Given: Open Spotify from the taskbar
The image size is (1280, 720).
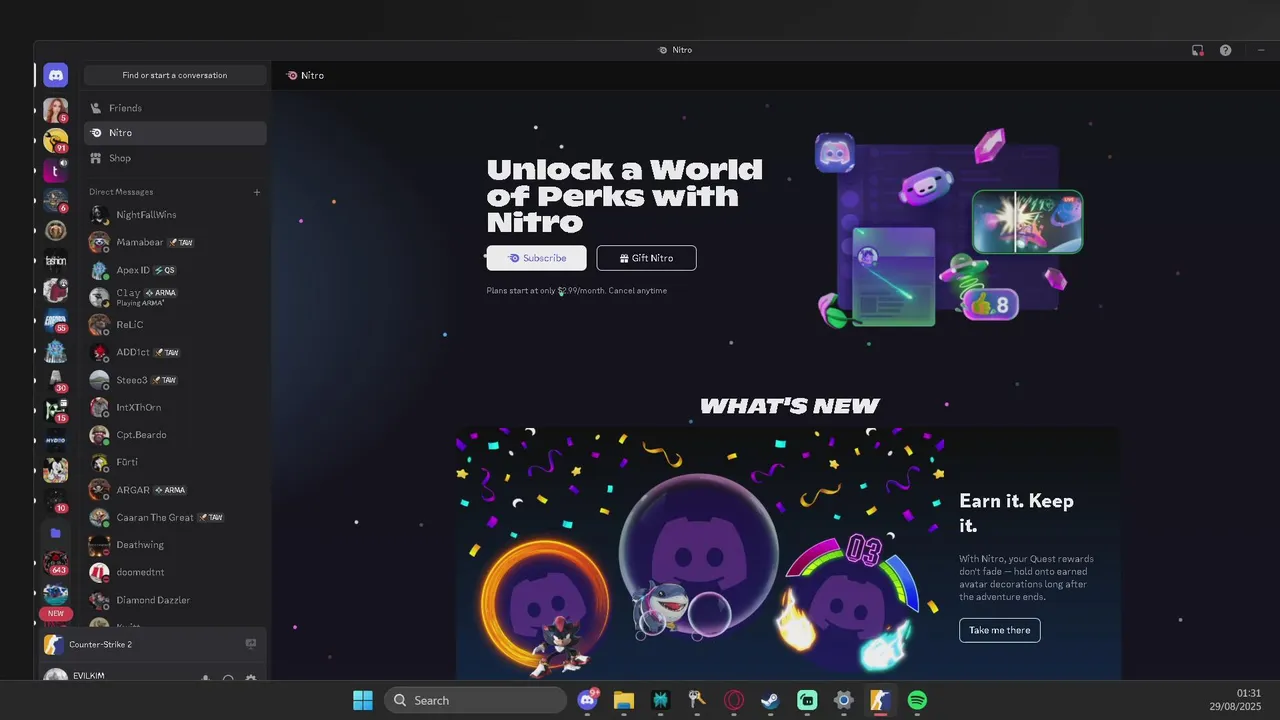Looking at the screenshot, I should 917,700.
